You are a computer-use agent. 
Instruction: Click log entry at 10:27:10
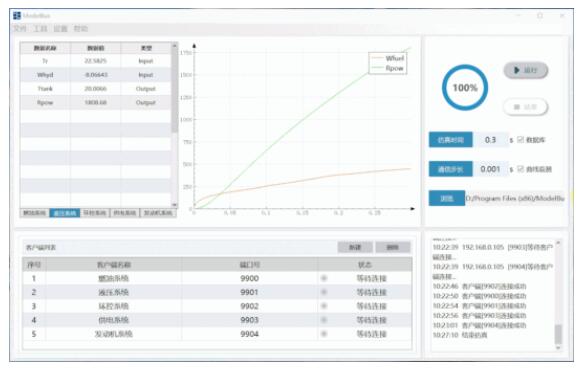coord(460,335)
